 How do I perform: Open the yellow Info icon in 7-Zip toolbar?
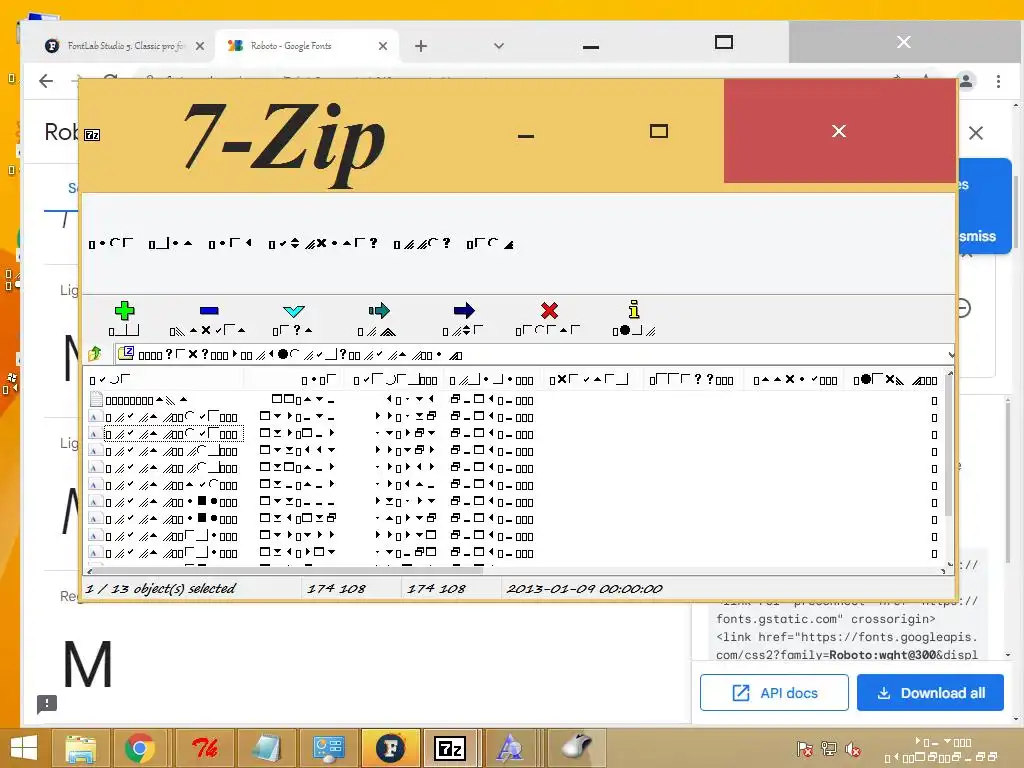[x=633, y=310]
